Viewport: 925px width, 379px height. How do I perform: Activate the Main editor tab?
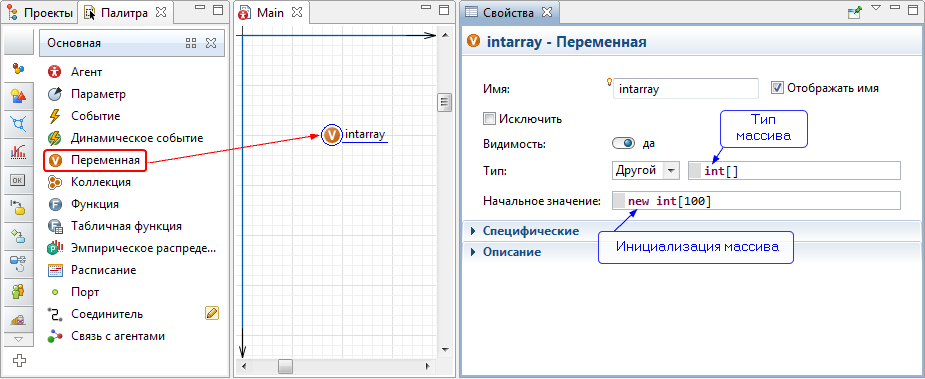click(x=270, y=12)
